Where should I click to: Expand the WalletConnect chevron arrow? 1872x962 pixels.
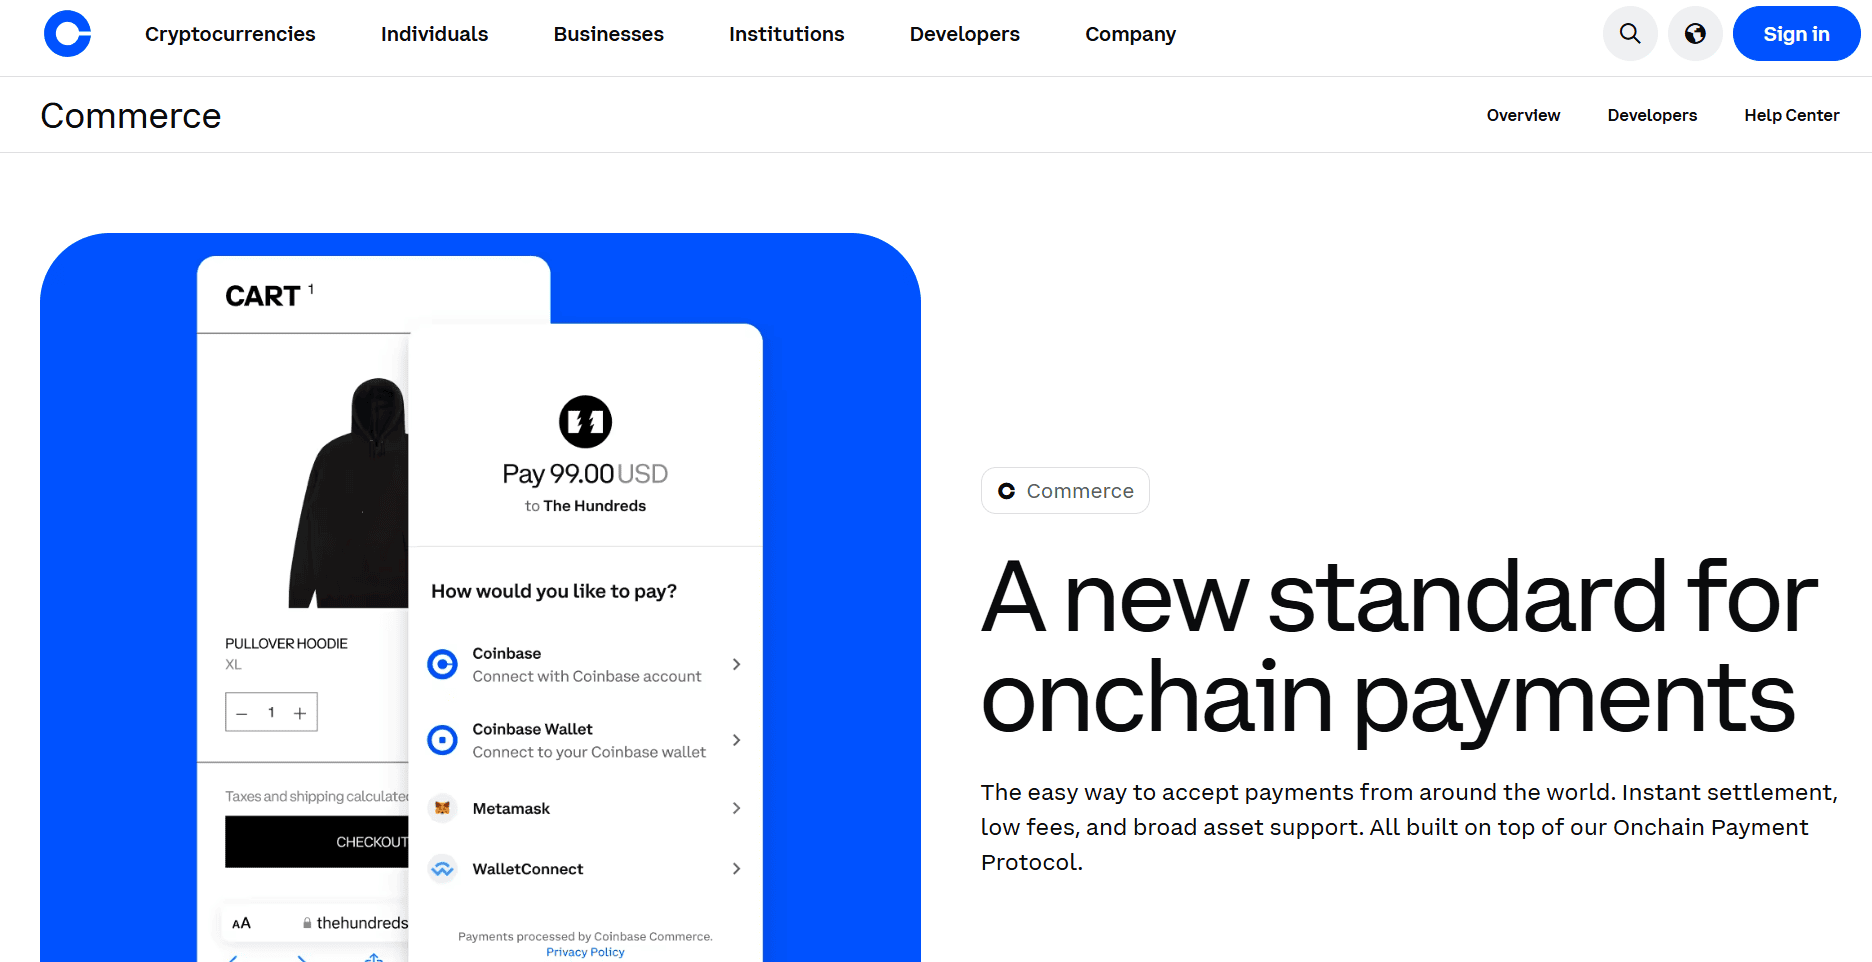click(736, 869)
